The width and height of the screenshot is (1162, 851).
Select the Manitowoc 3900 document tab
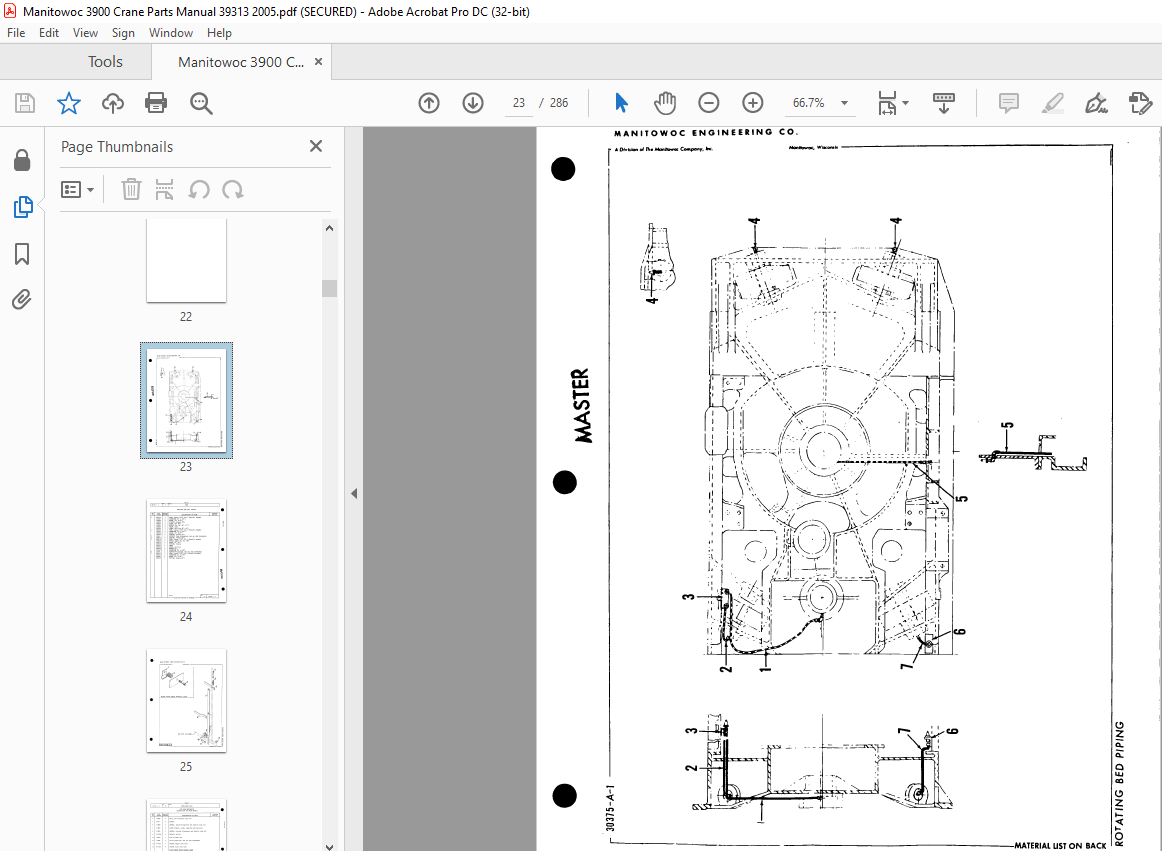[x=241, y=62]
